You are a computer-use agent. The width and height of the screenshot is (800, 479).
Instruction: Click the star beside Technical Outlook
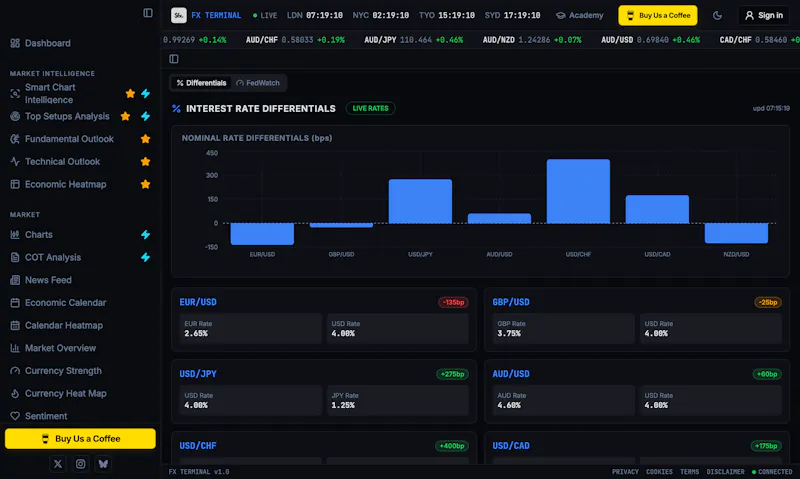pyautogui.click(x=145, y=162)
